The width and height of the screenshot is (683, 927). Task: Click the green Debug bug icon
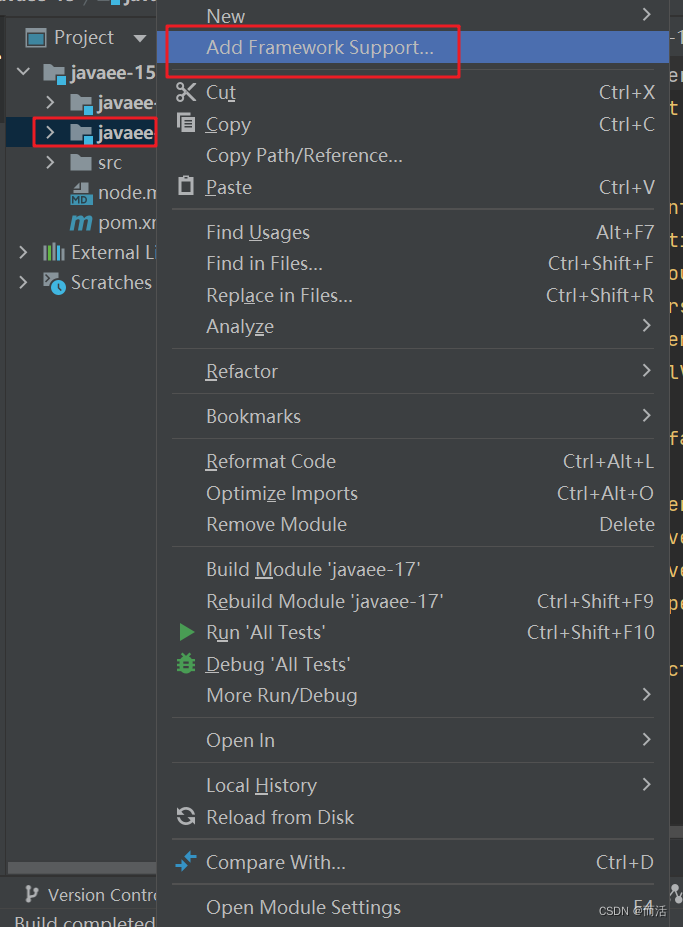coord(186,663)
